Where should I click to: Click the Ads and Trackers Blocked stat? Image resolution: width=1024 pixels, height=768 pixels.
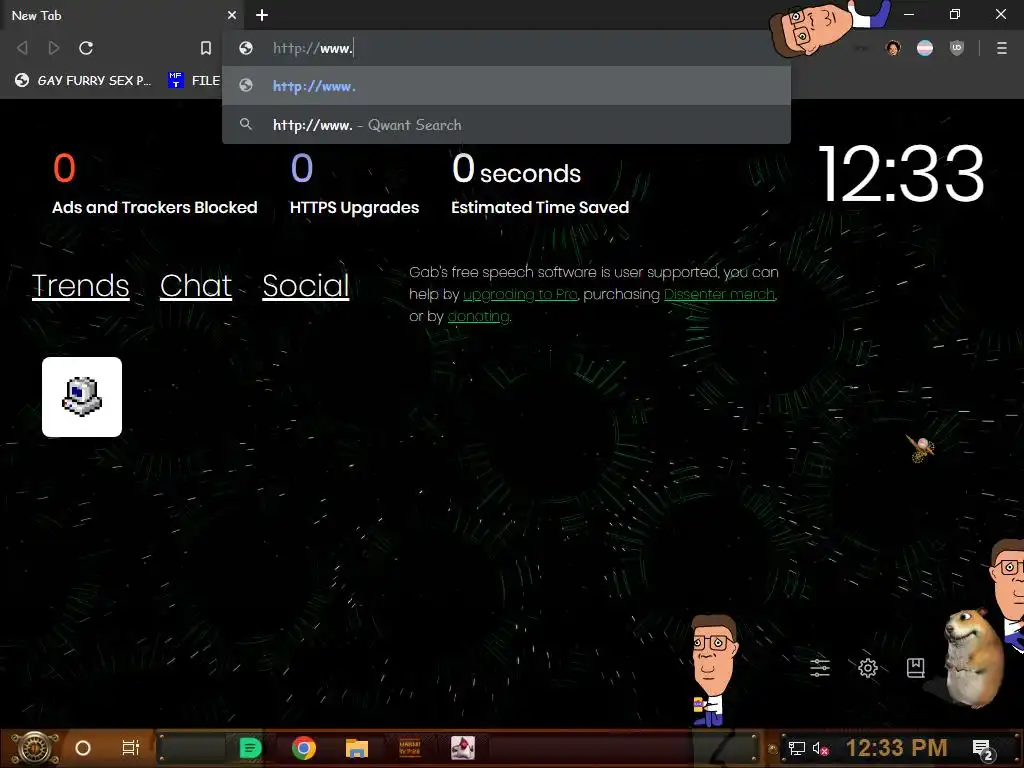[x=154, y=183]
